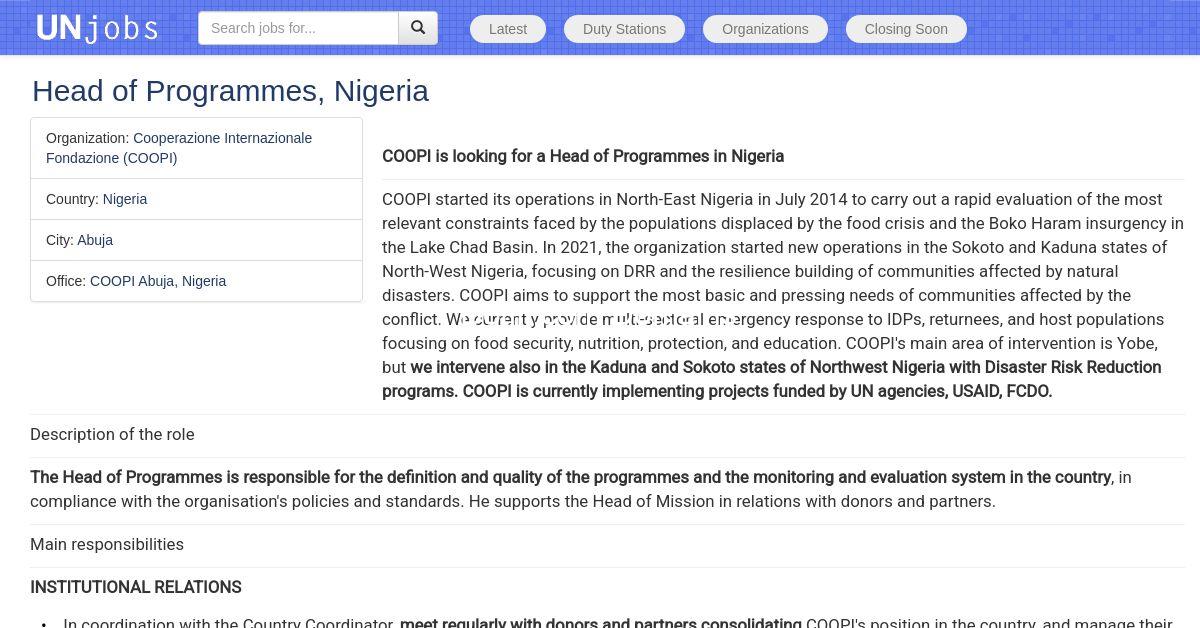Click the 'Organization:' label in sidebar
1200x628 pixels.
[x=87, y=139]
